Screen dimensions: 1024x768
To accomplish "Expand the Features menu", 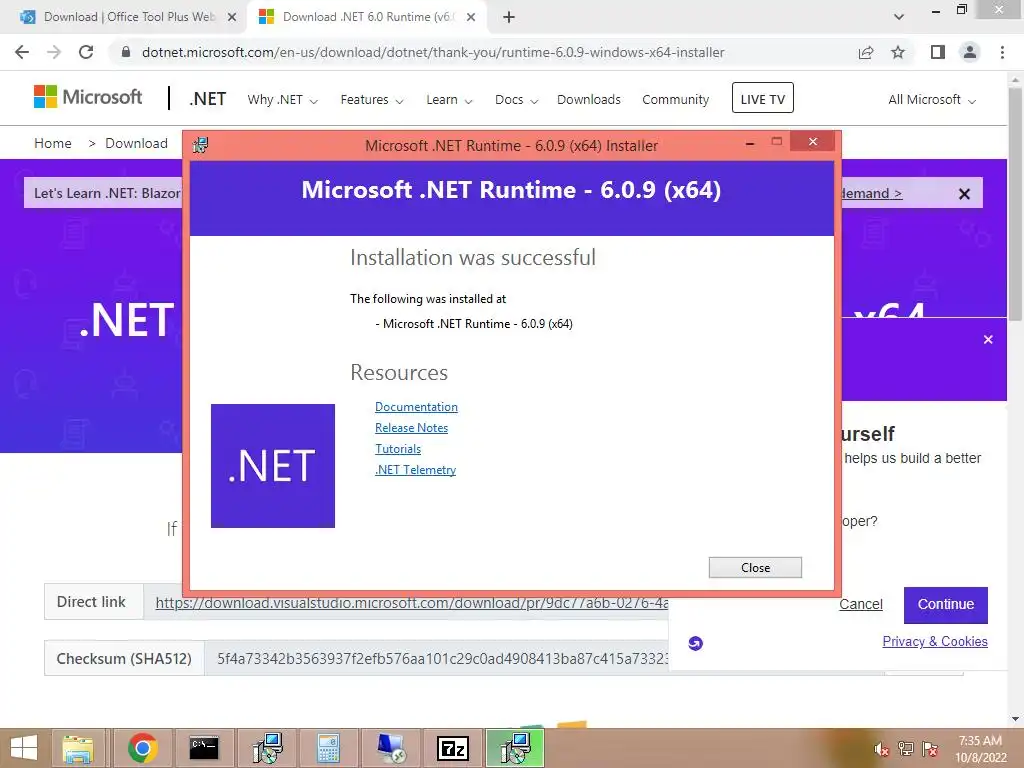I will (372, 100).
